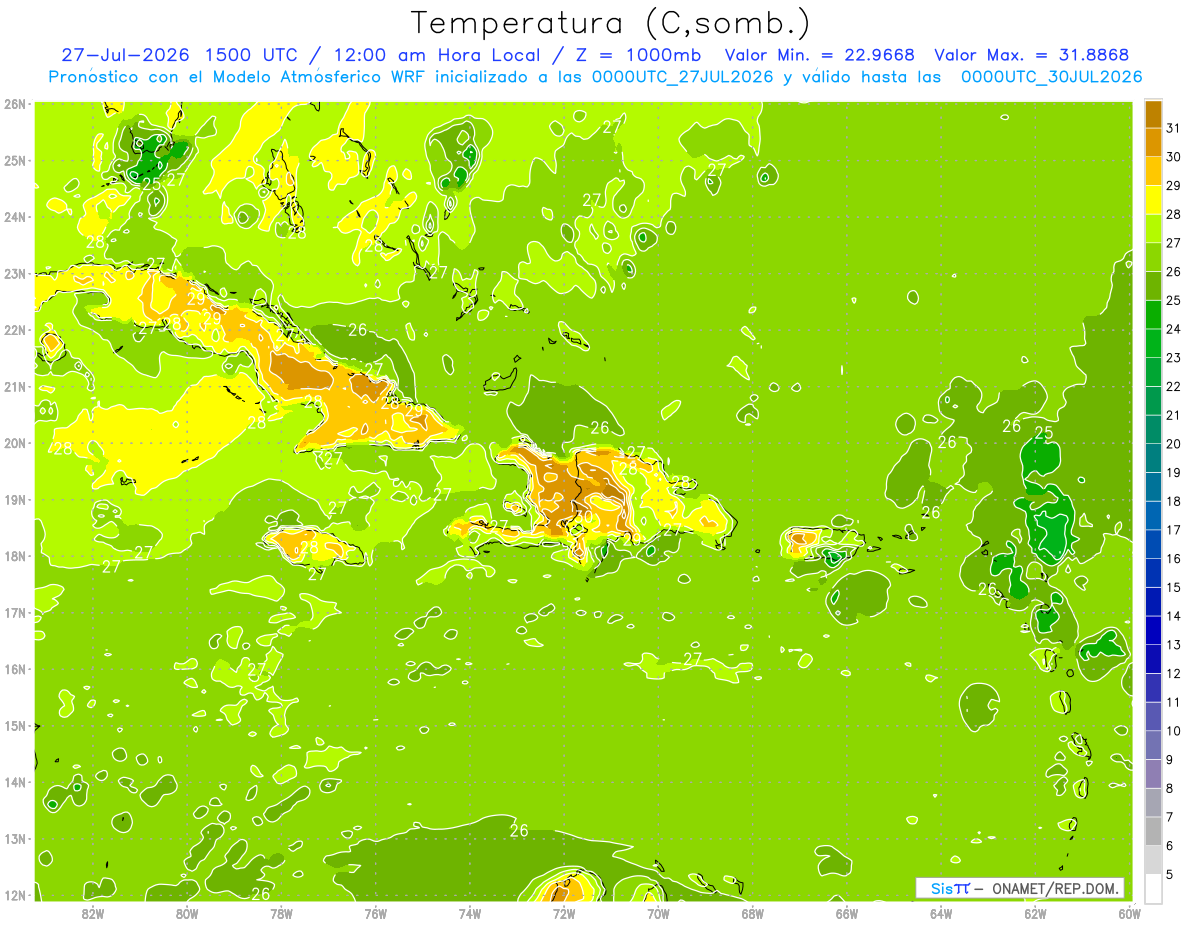Click longitude axis label 72W
The width and height of the screenshot is (1200, 927).
564,913
